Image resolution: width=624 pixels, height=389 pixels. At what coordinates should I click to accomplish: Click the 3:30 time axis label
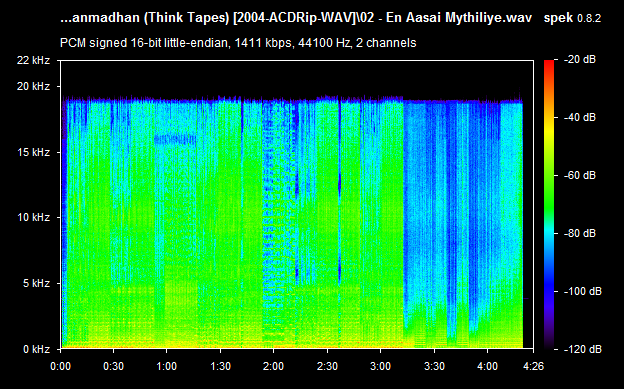coord(434,366)
